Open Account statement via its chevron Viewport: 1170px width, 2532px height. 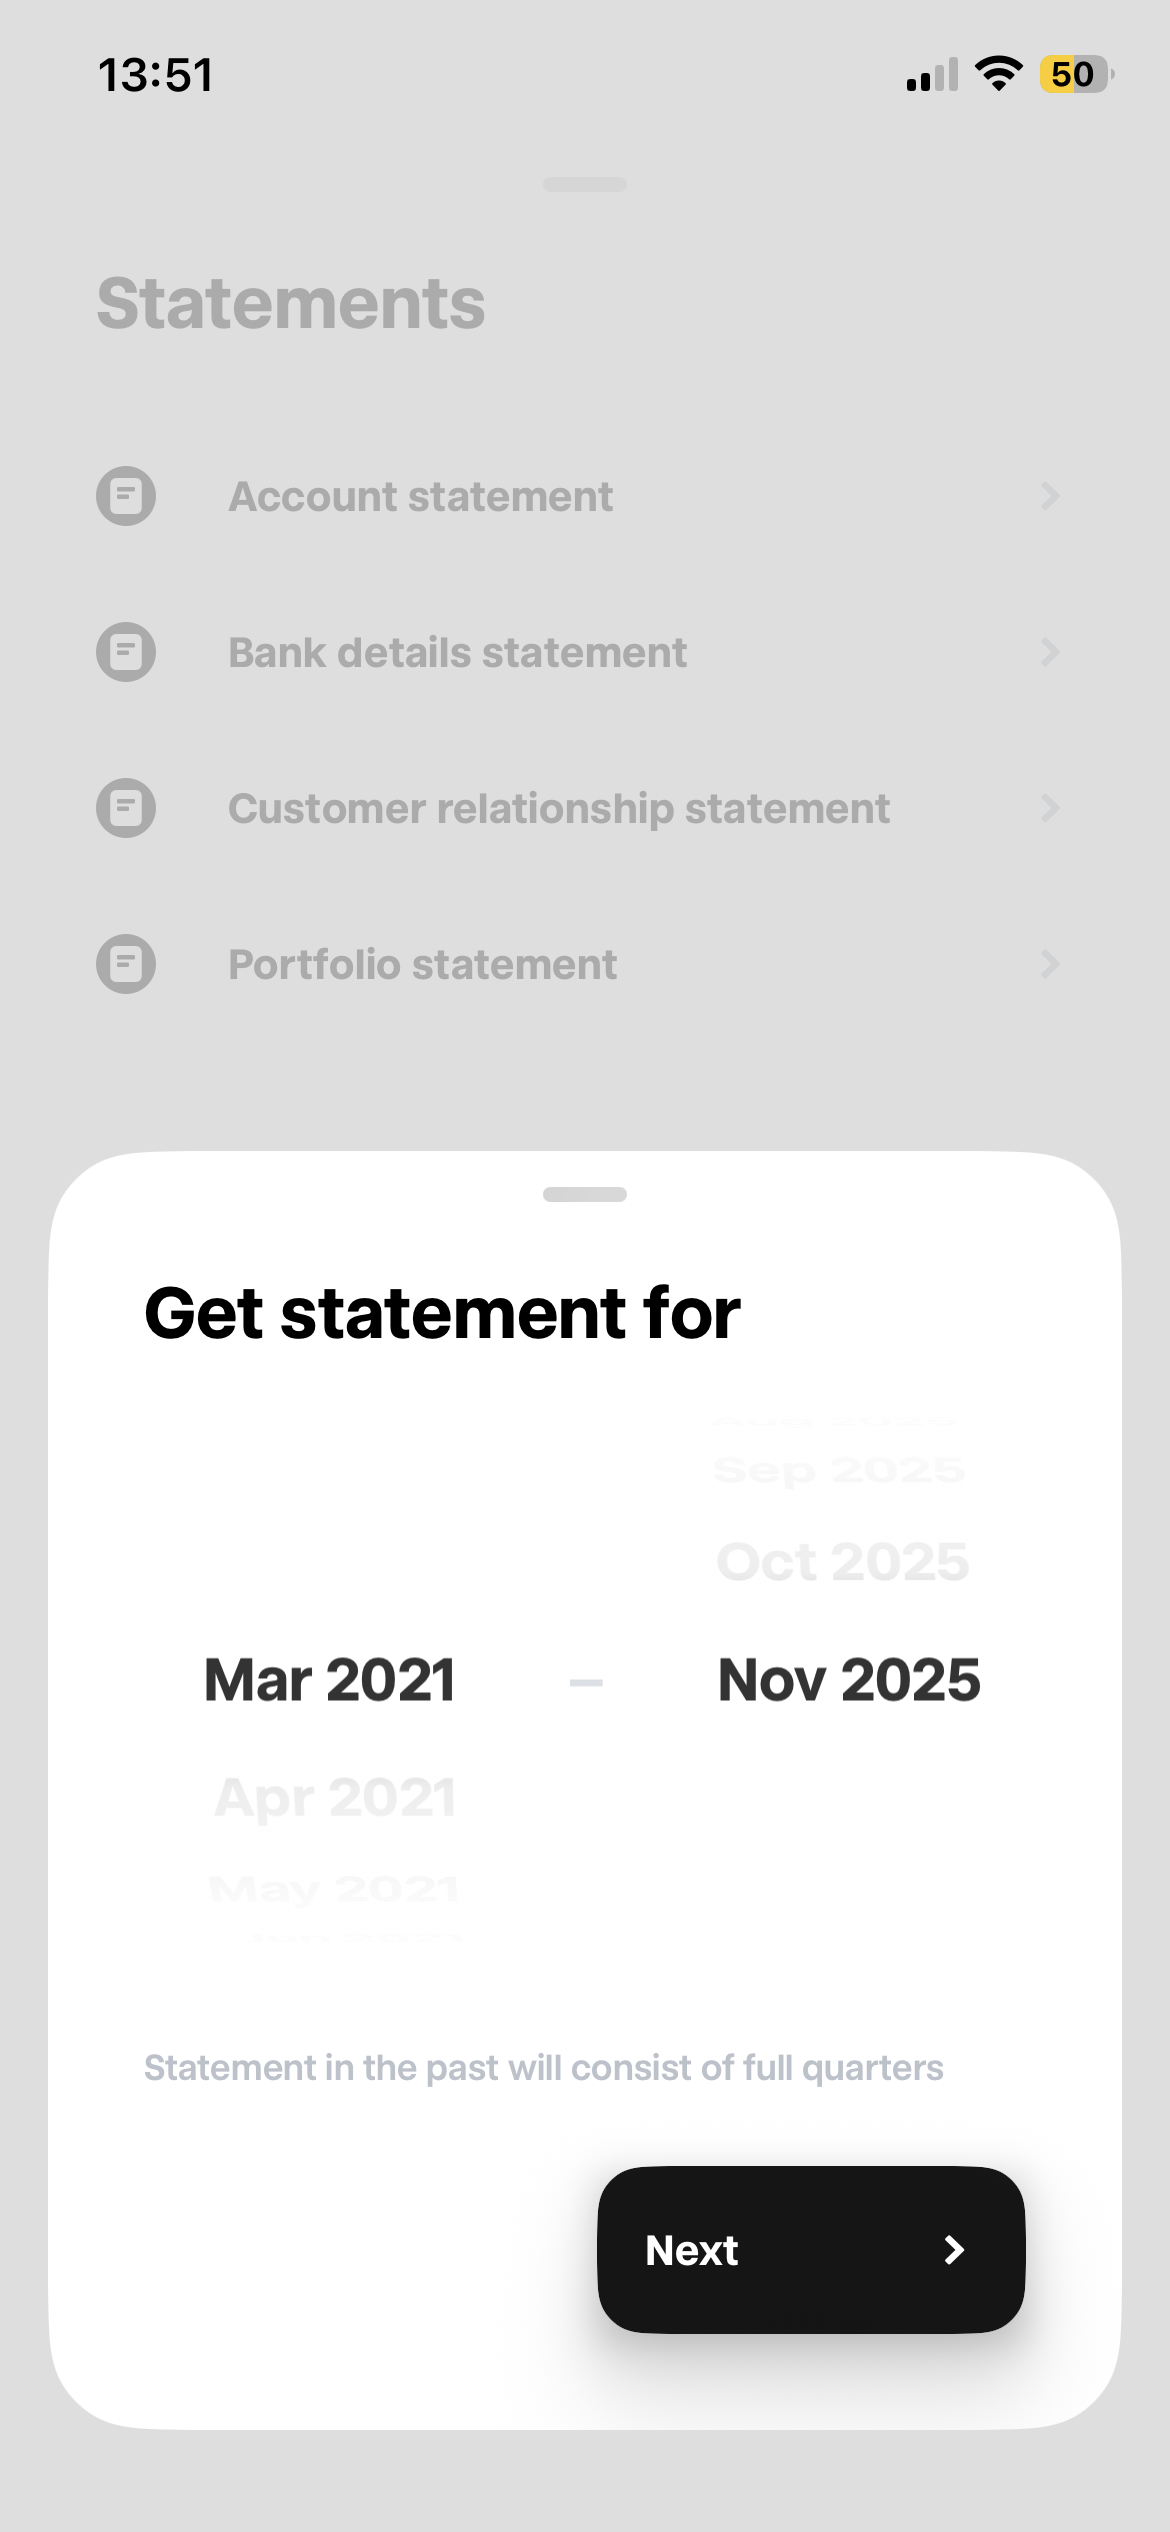(1049, 496)
